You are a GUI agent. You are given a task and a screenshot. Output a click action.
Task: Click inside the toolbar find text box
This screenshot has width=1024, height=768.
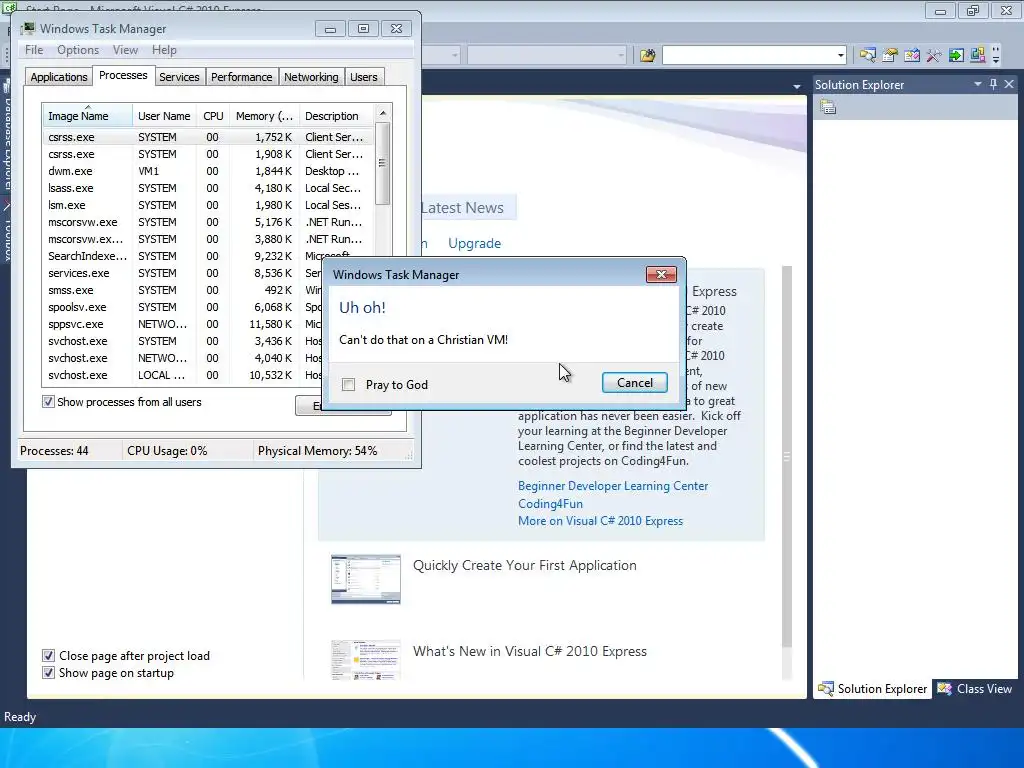tap(748, 56)
